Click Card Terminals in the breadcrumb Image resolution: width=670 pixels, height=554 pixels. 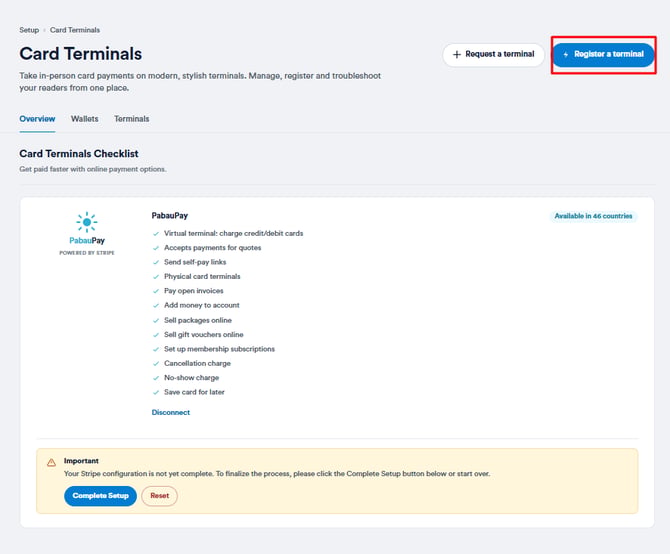(x=75, y=30)
